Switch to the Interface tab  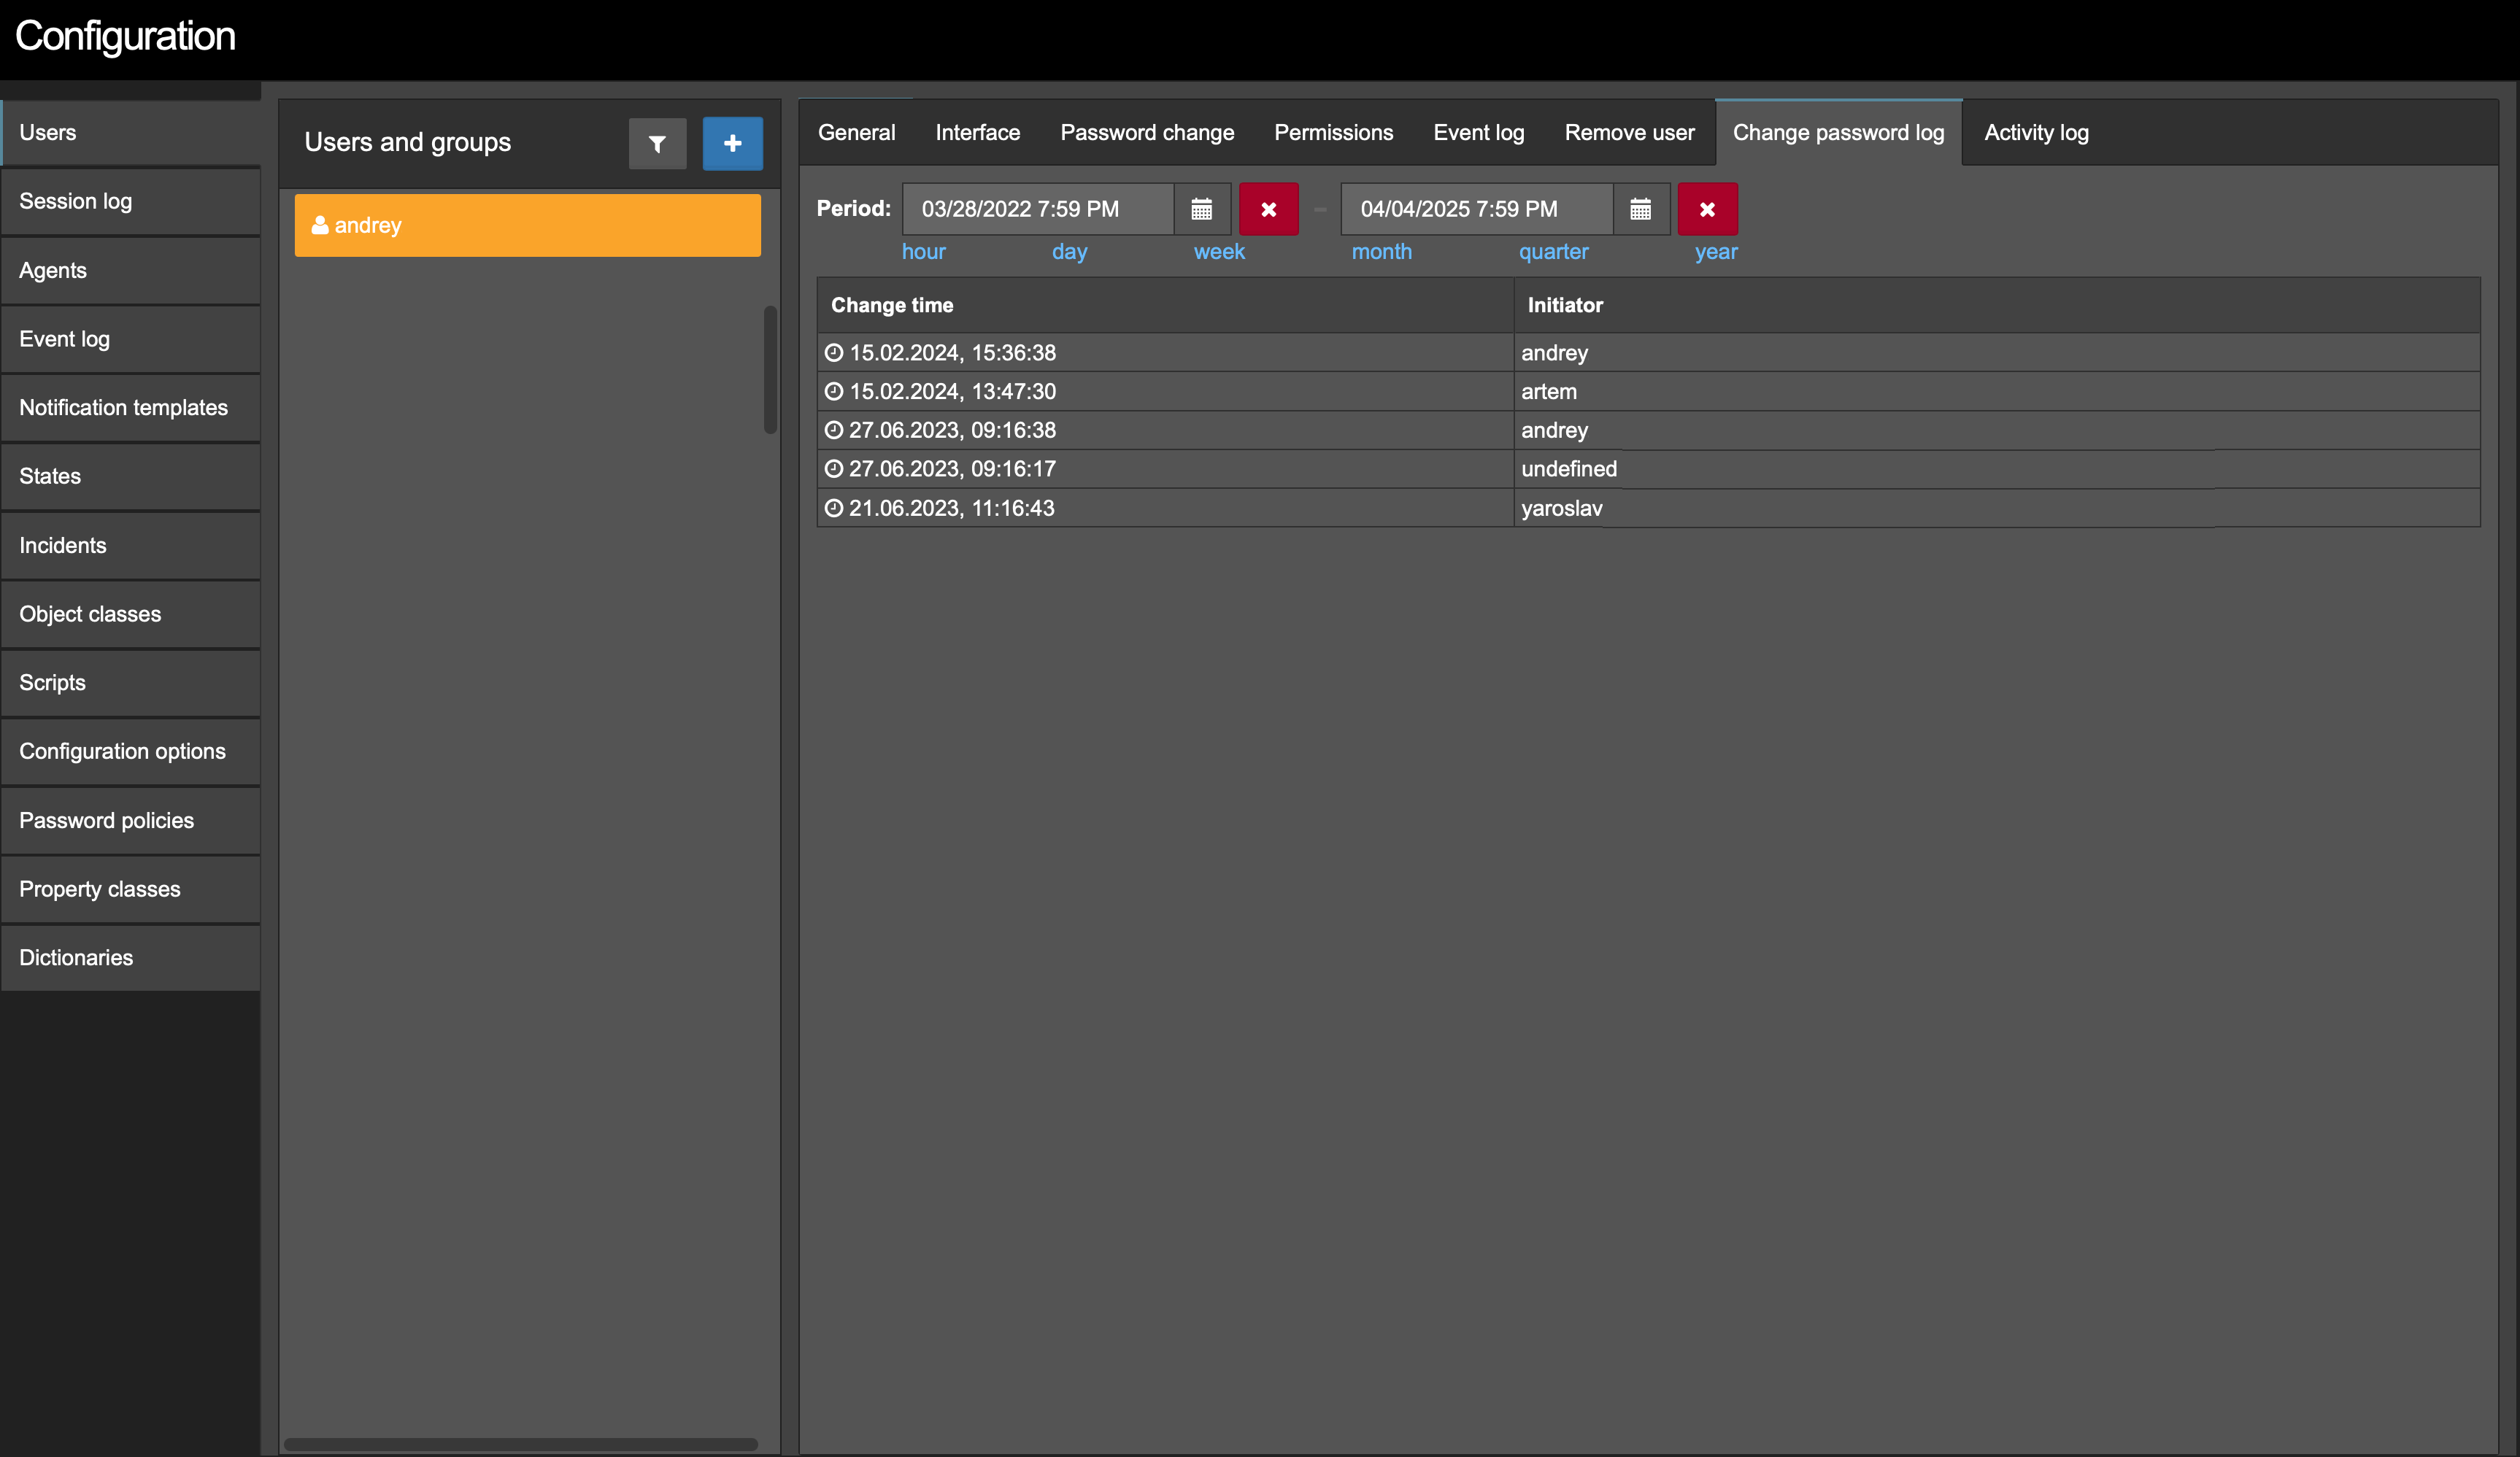978,133
